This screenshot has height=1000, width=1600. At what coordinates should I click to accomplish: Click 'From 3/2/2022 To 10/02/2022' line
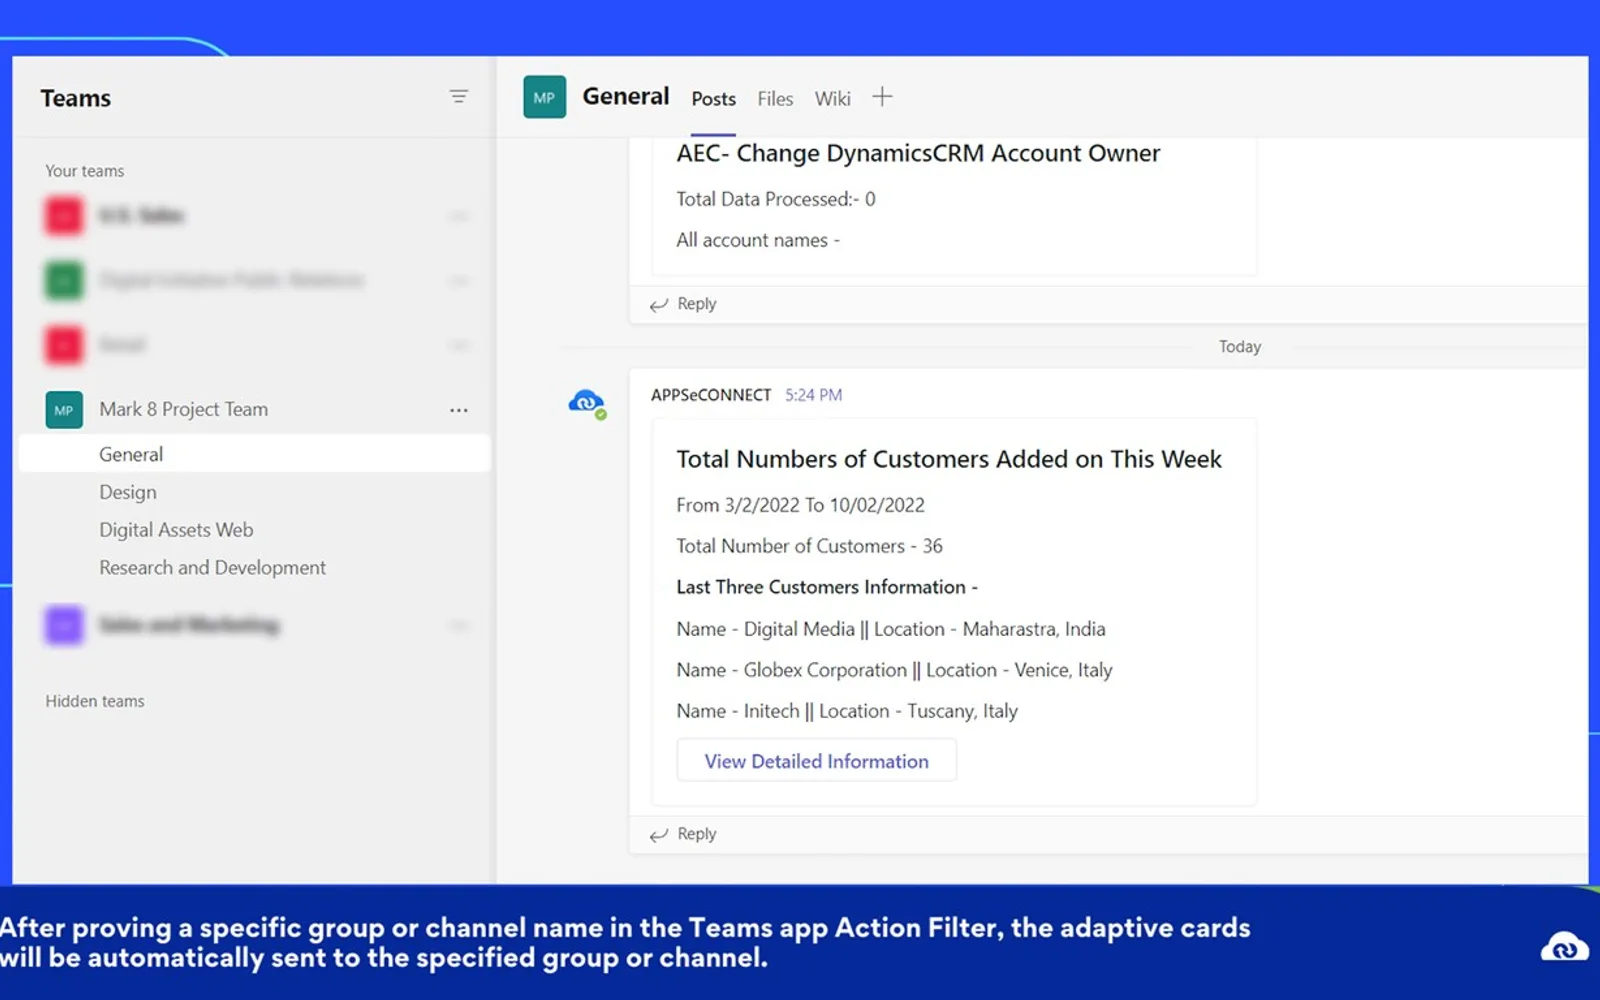[x=800, y=505]
